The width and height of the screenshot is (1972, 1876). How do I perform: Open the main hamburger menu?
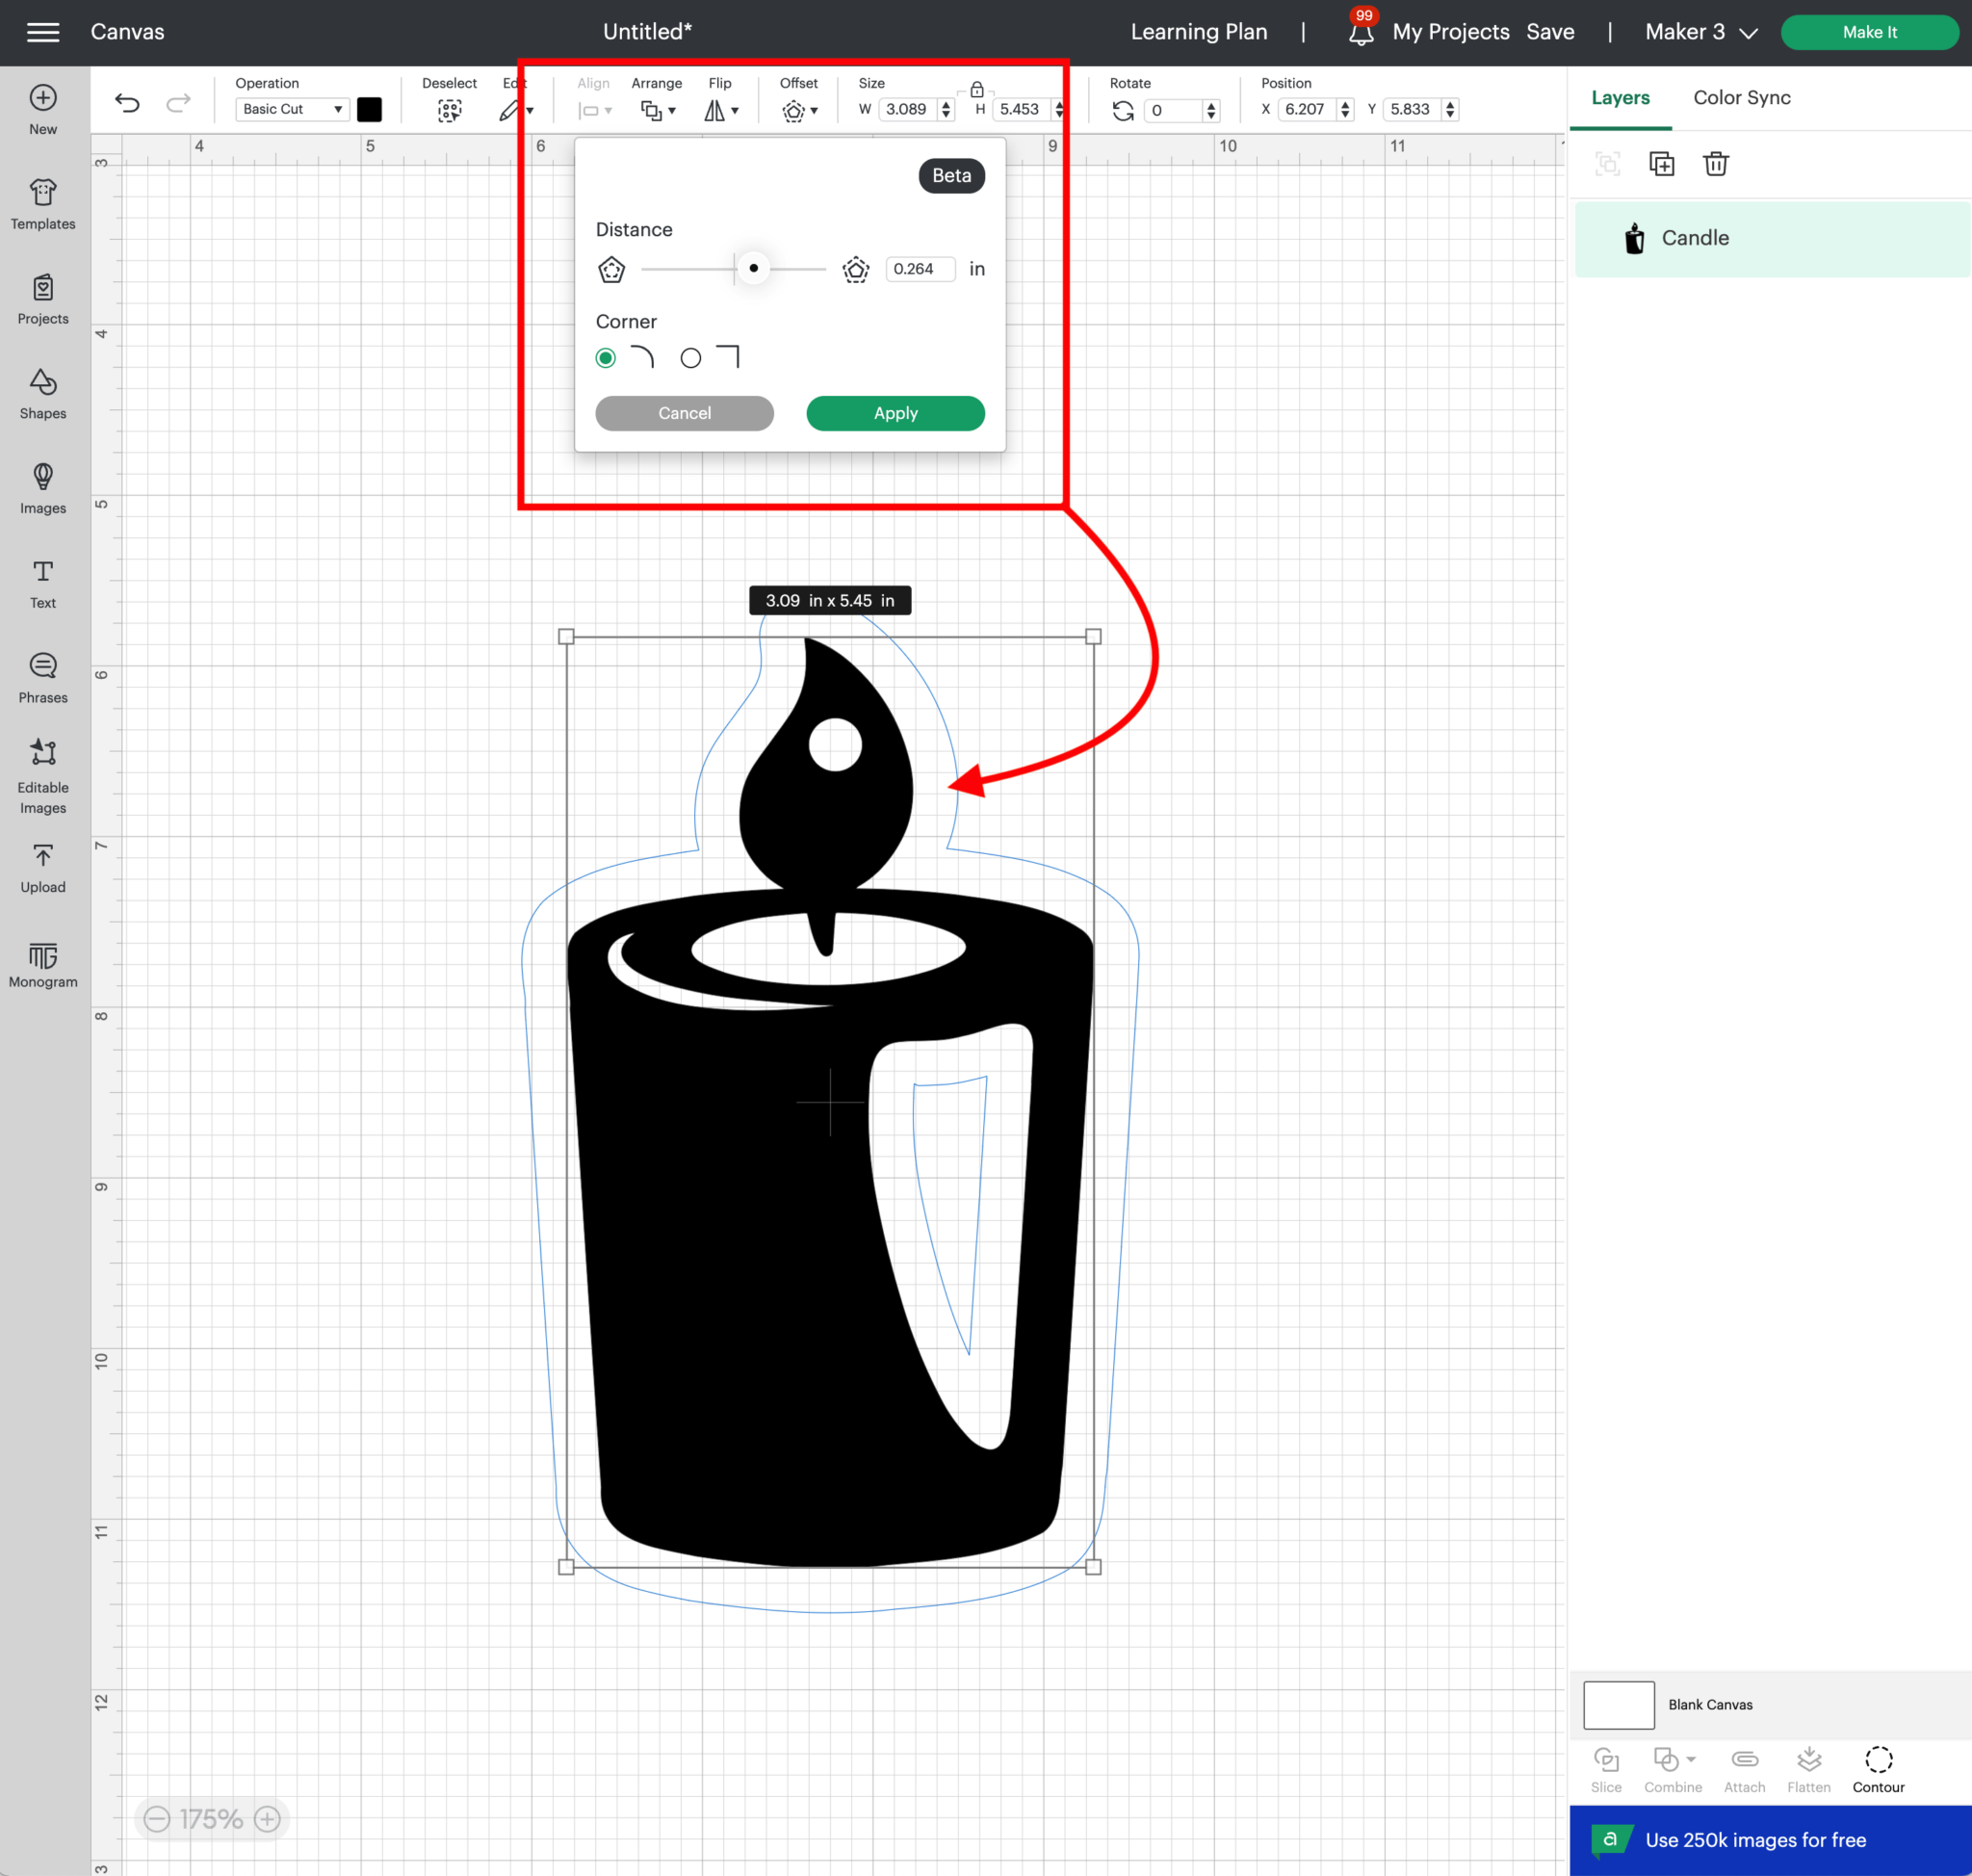(x=43, y=32)
